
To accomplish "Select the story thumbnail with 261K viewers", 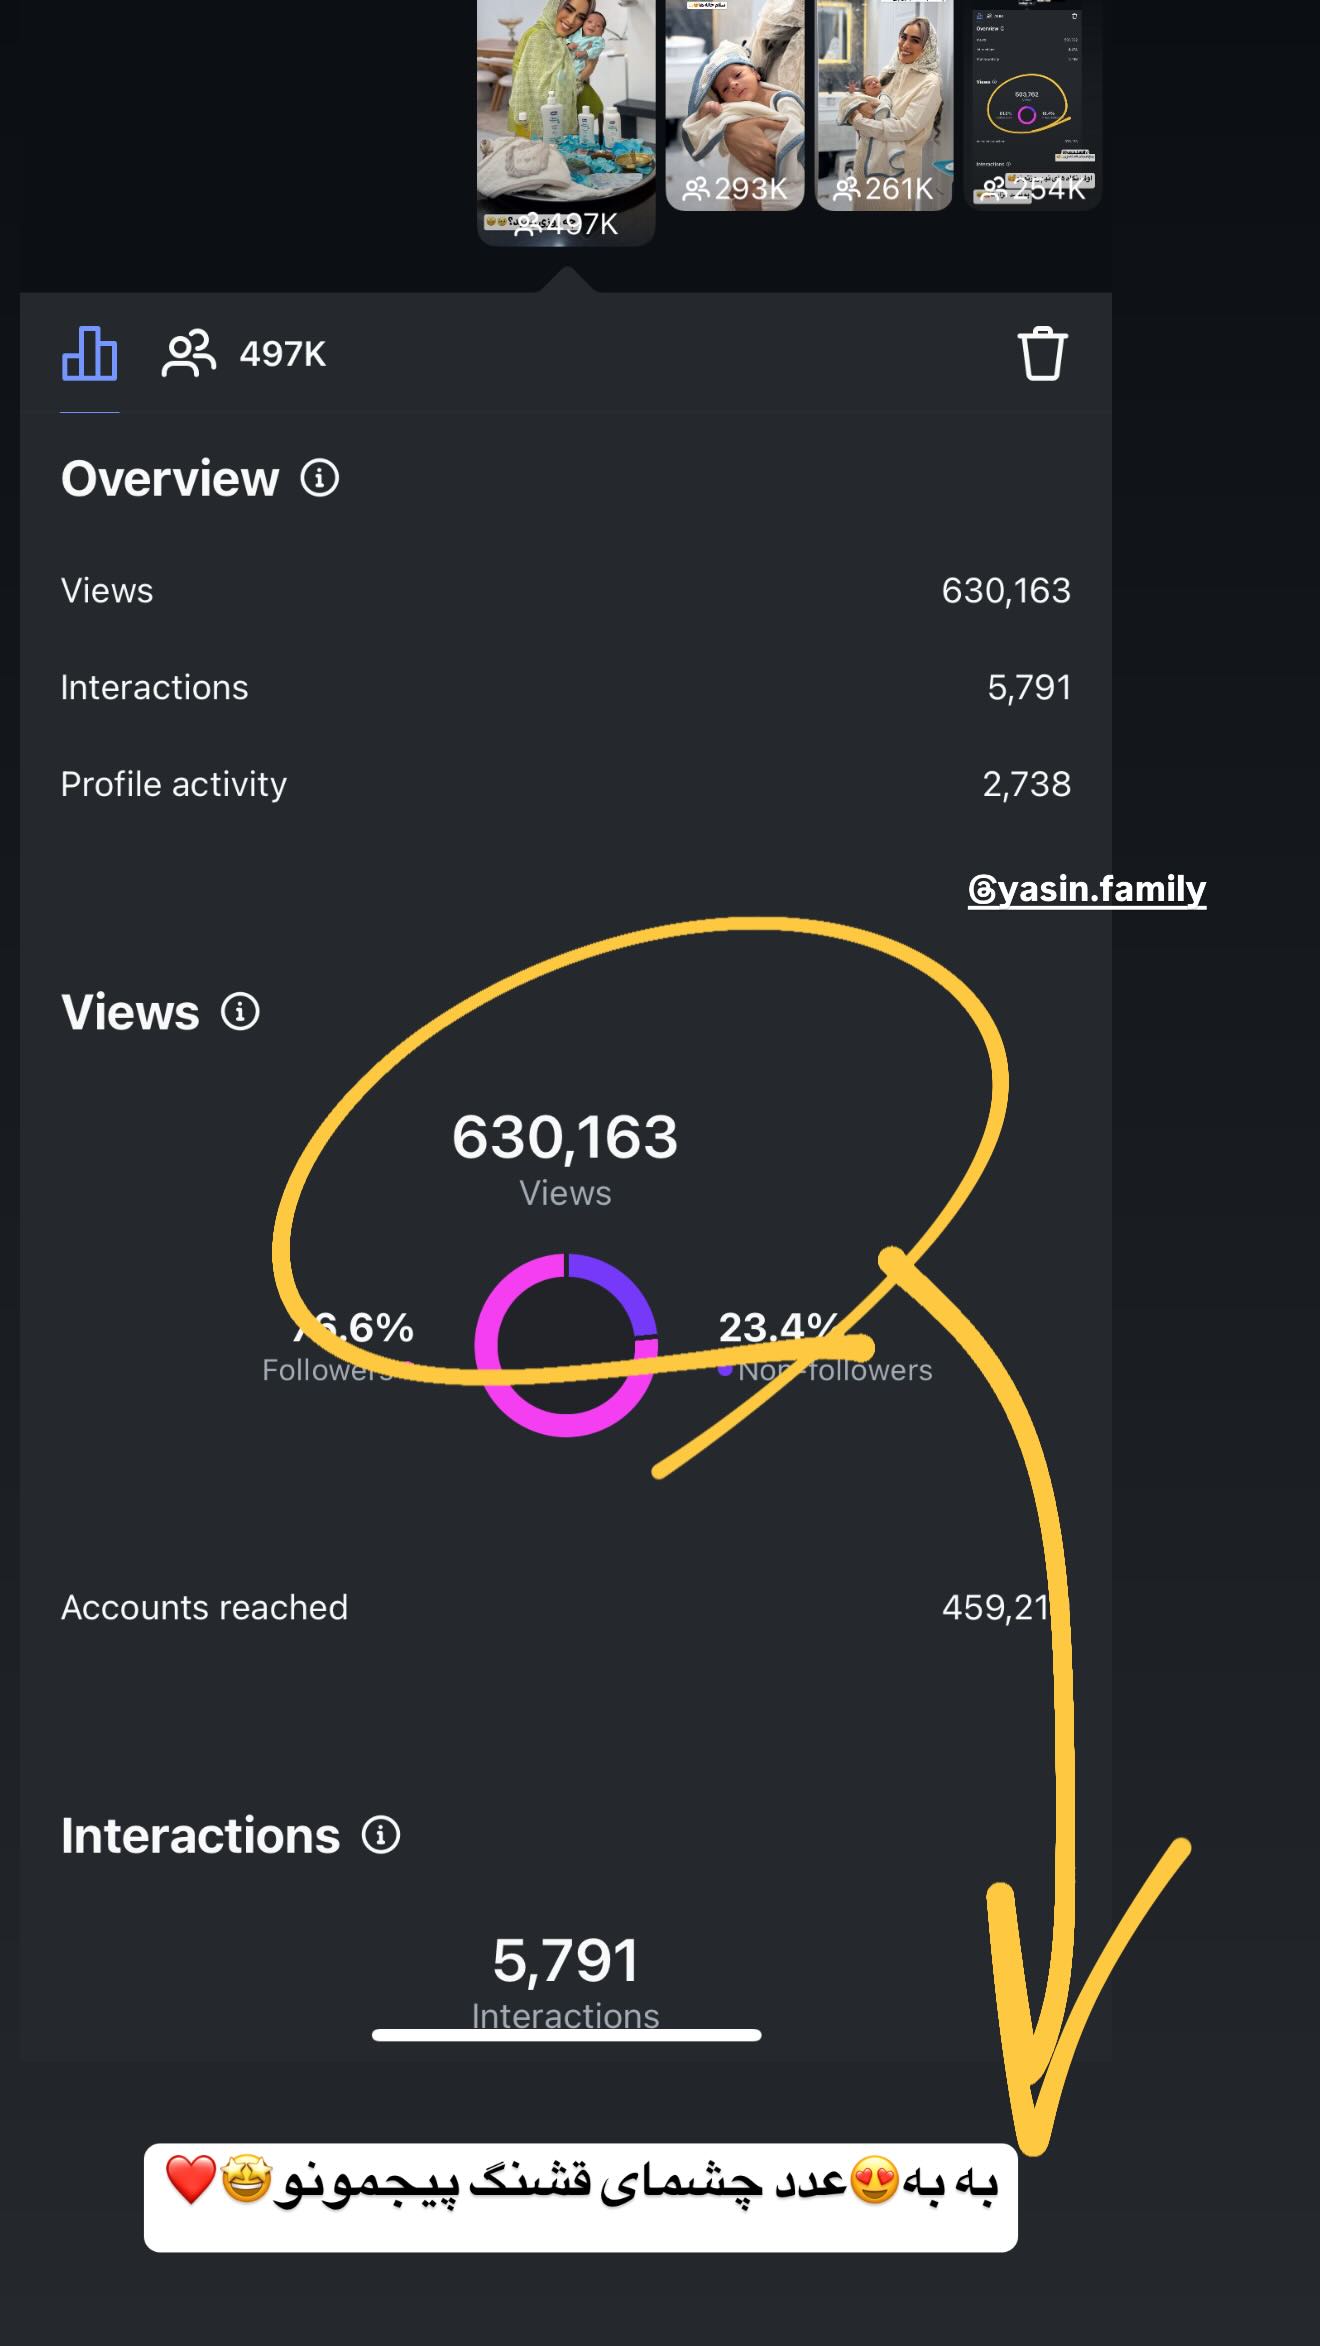I will [884, 104].
